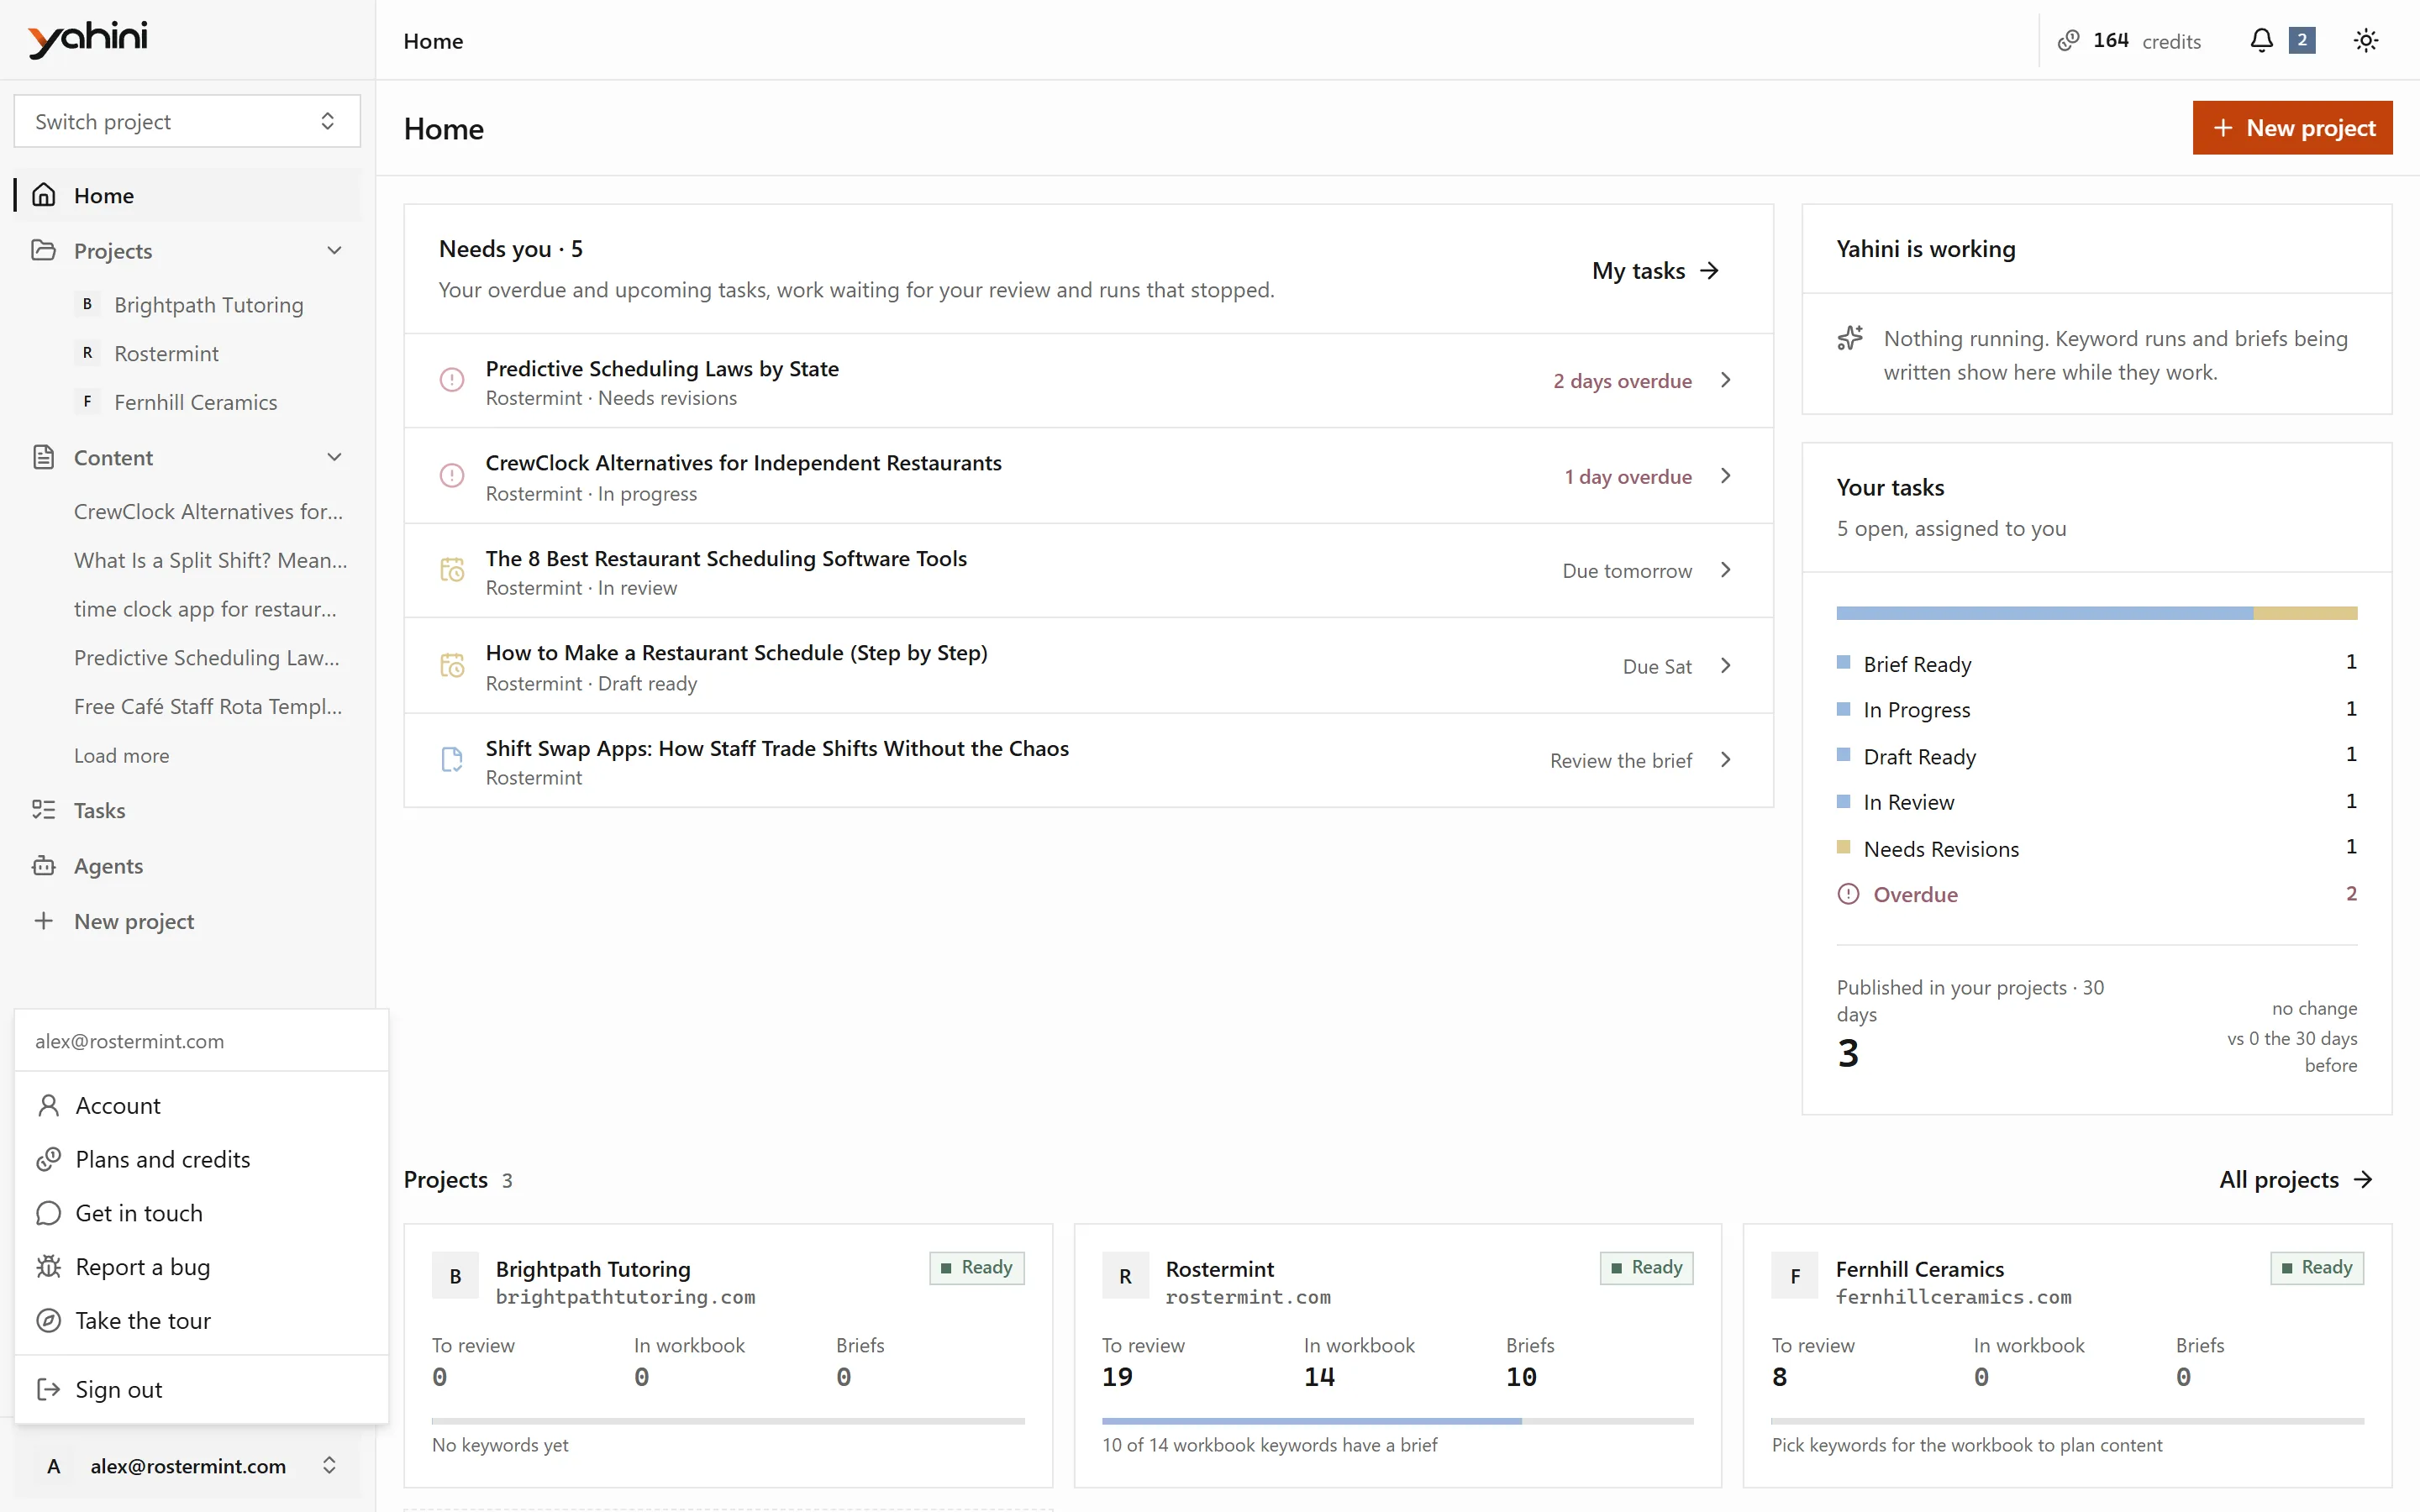Viewport: 2420px width, 1512px height.
Task: Click calendar icon on How to Make row
Action: point(452,665)
